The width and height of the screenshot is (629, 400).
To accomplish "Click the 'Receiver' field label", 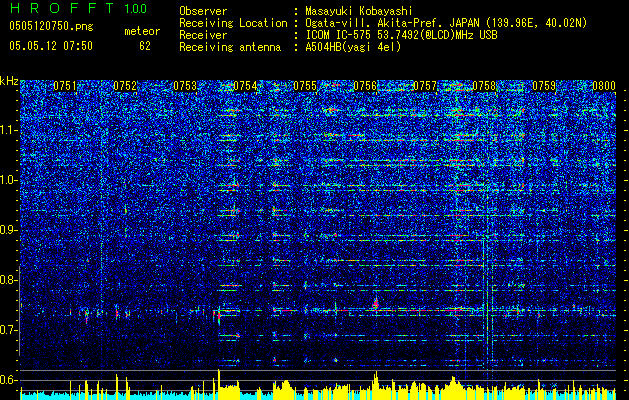I will coord(203,35).
